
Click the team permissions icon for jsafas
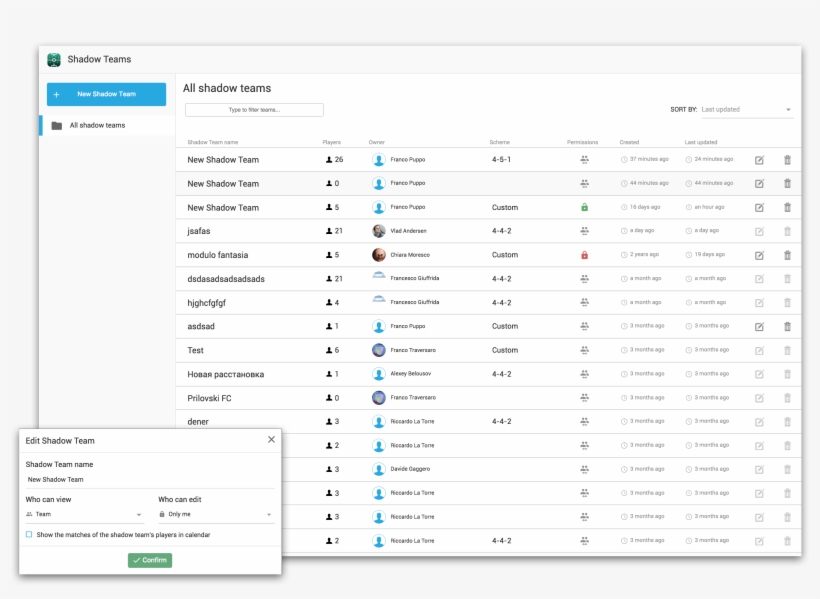(584, 231)
